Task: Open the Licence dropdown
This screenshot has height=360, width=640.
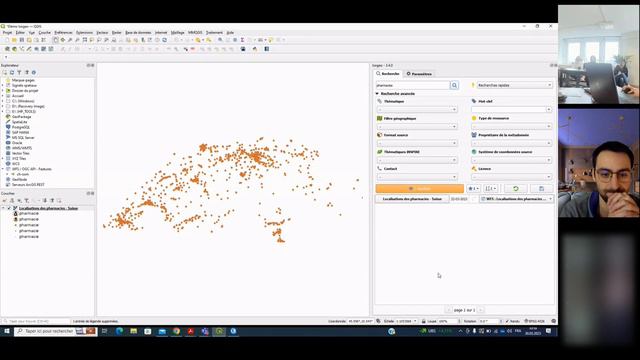Action: [511, 177]
